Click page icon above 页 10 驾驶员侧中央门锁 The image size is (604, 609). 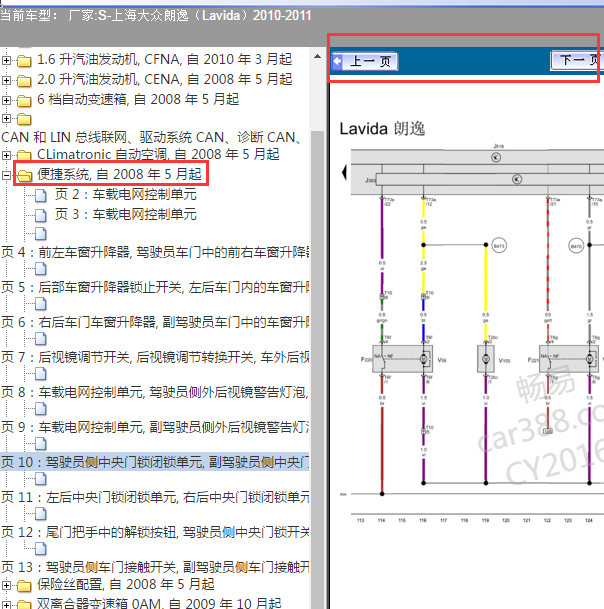pos(40,444)
